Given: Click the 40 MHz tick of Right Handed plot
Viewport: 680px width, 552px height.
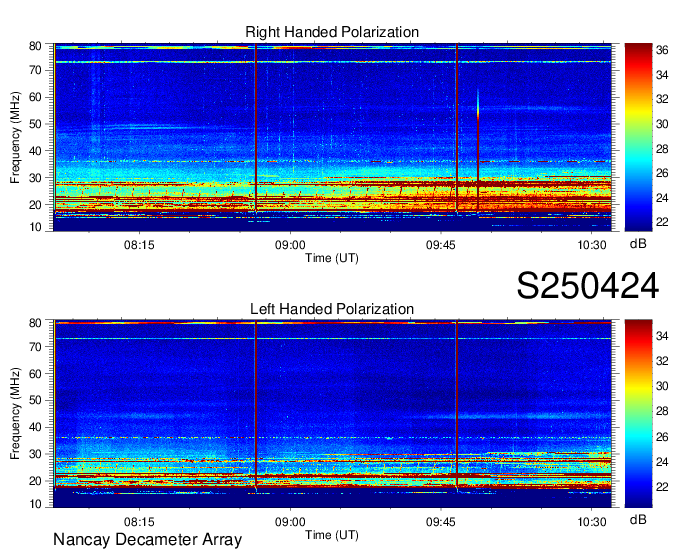Looking at the screenshot, I should 36,151.
